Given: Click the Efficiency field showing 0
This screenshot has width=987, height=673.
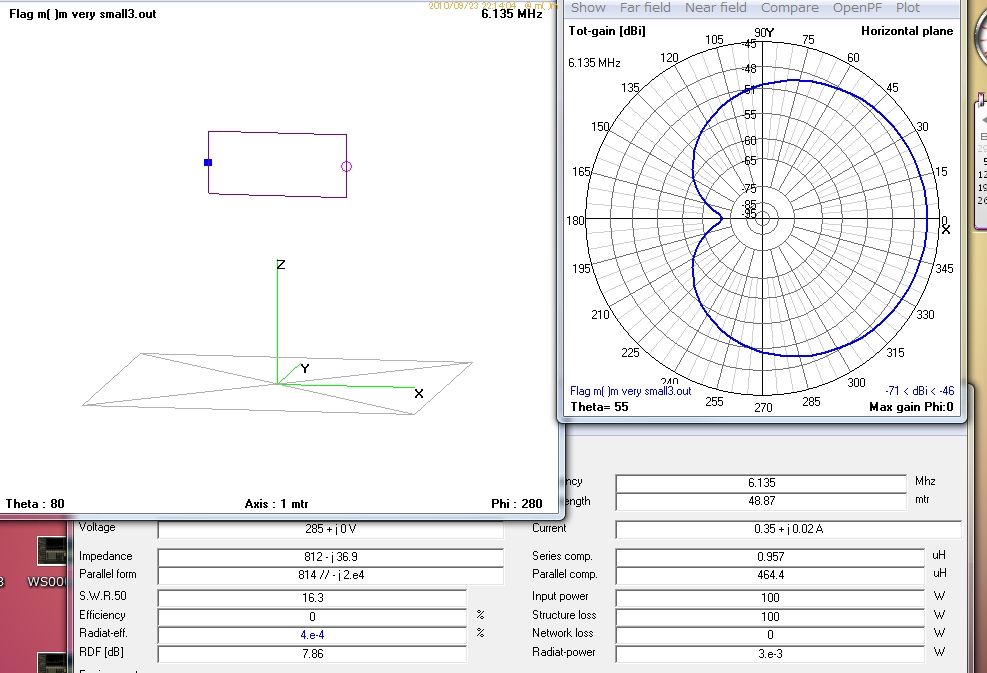Looking at the screenshot, I should pos(312,616).
